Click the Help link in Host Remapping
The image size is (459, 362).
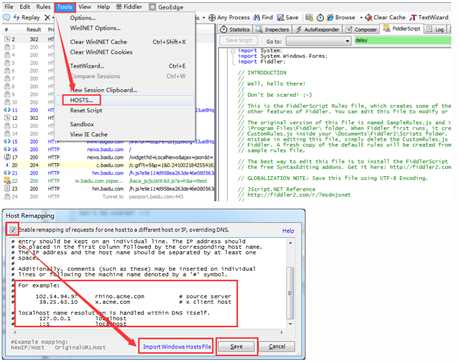point(288,230)
